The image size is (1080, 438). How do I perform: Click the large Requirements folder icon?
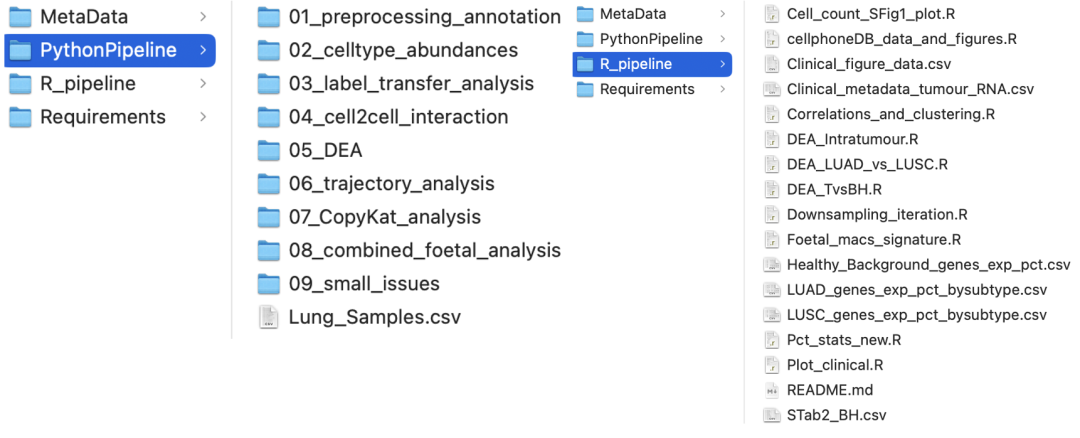click(x=21, y=117)
